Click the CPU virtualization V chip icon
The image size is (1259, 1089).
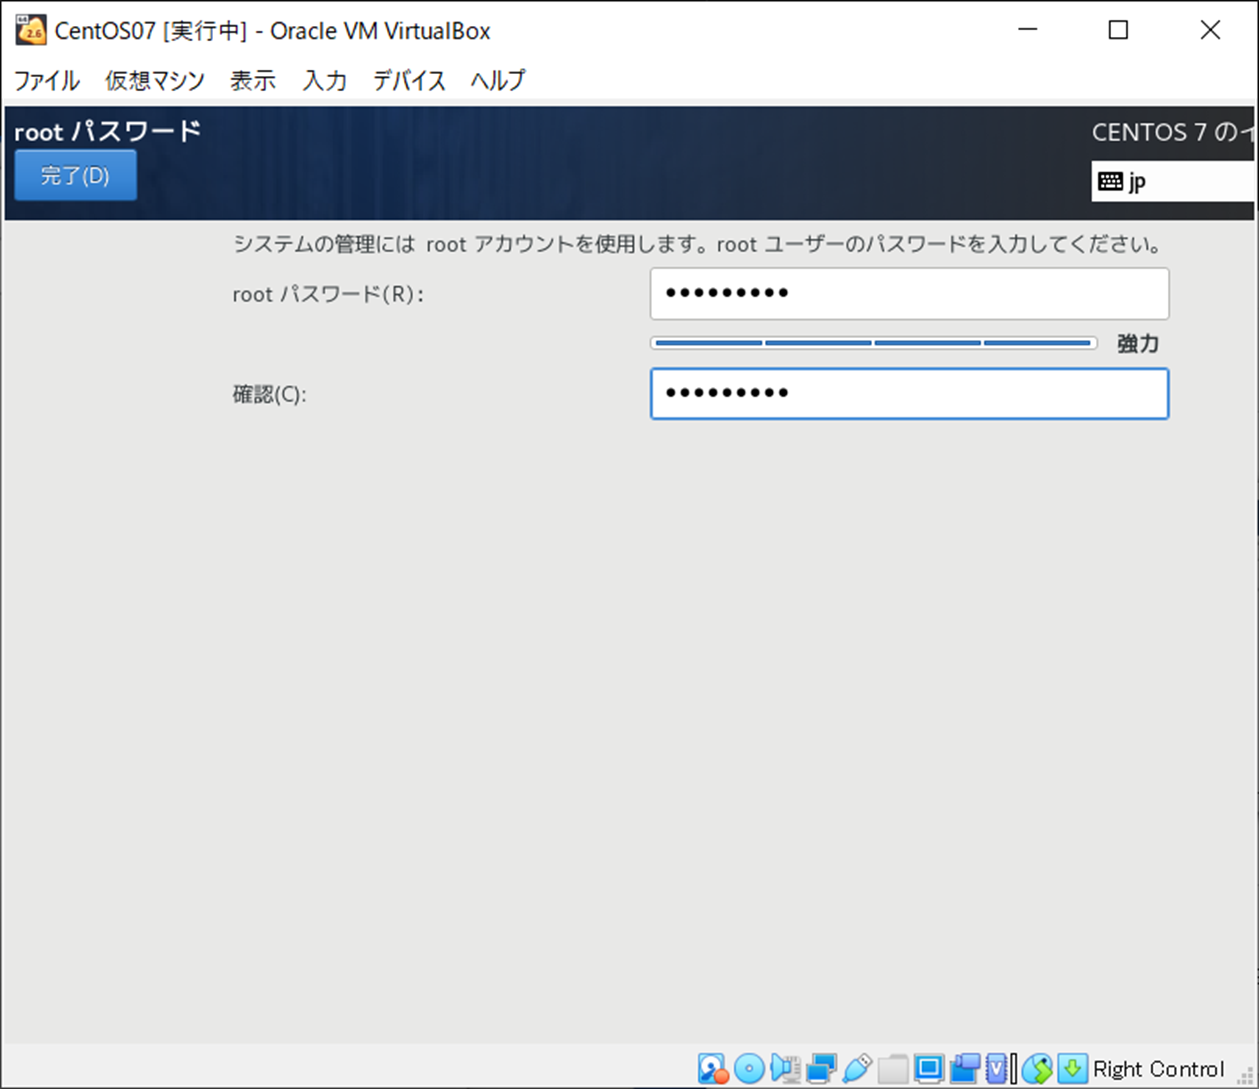[998, 1069]
